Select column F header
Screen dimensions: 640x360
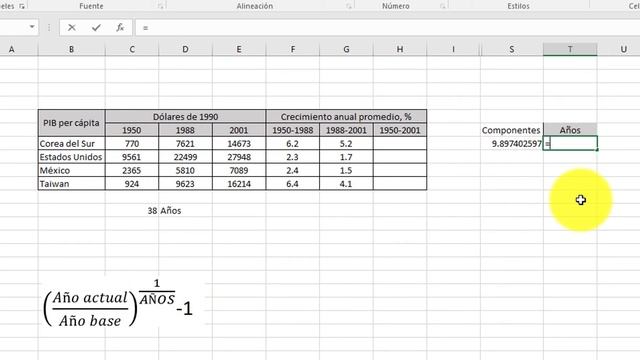(x=293, y=49)
